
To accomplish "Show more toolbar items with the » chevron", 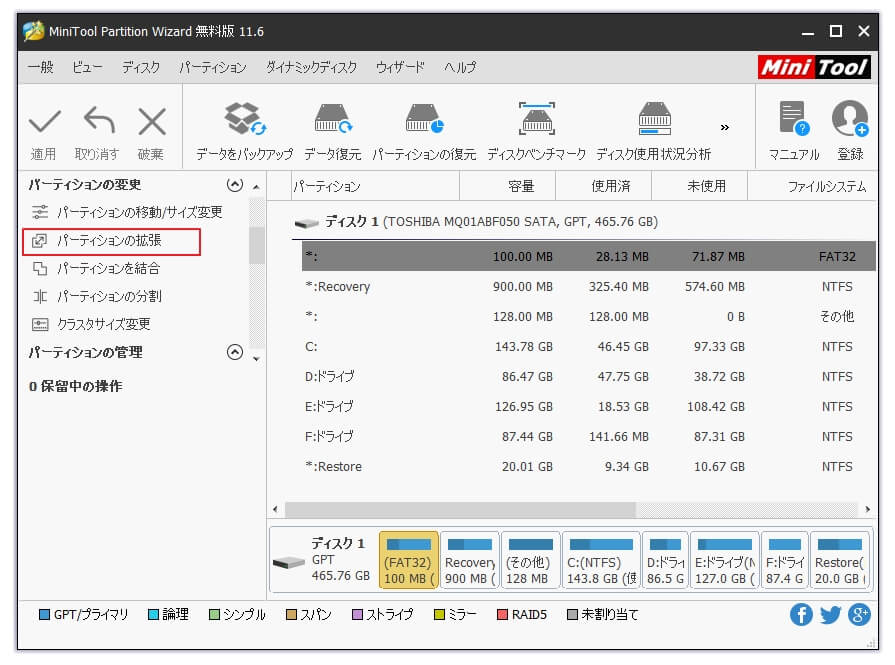I will [724, 127].
